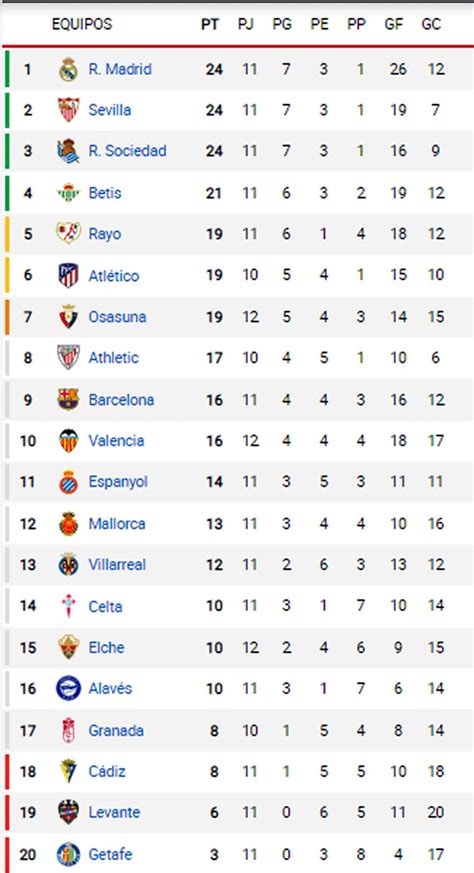Viewport: 474px width, 873px height.
Task: Click the Levante team name link
Action: 115,813
